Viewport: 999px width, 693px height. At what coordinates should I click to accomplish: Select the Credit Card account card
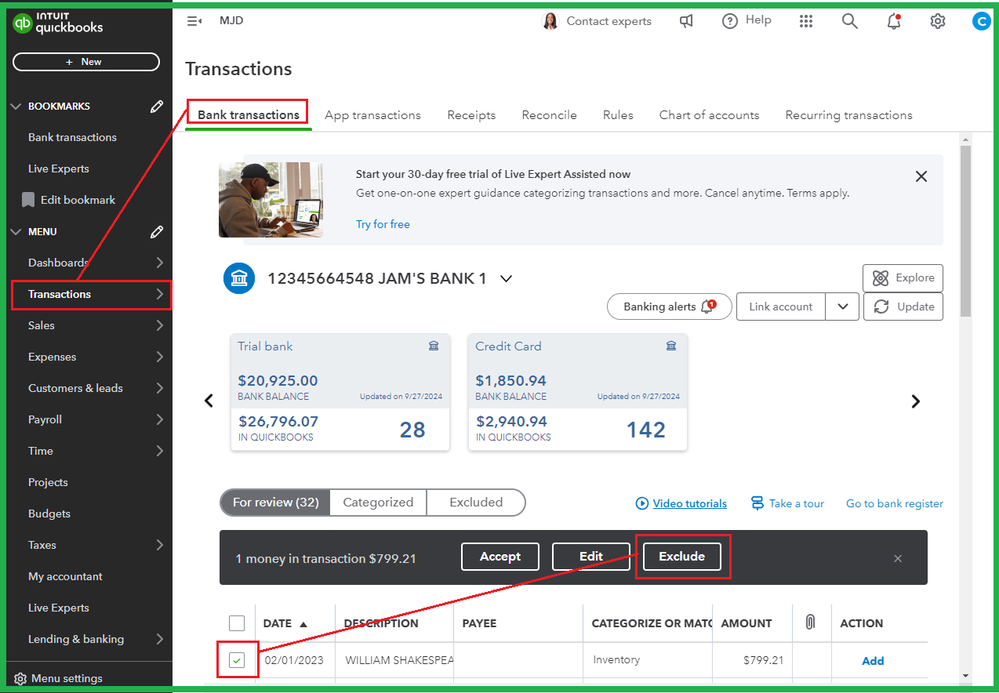[578, 392]
